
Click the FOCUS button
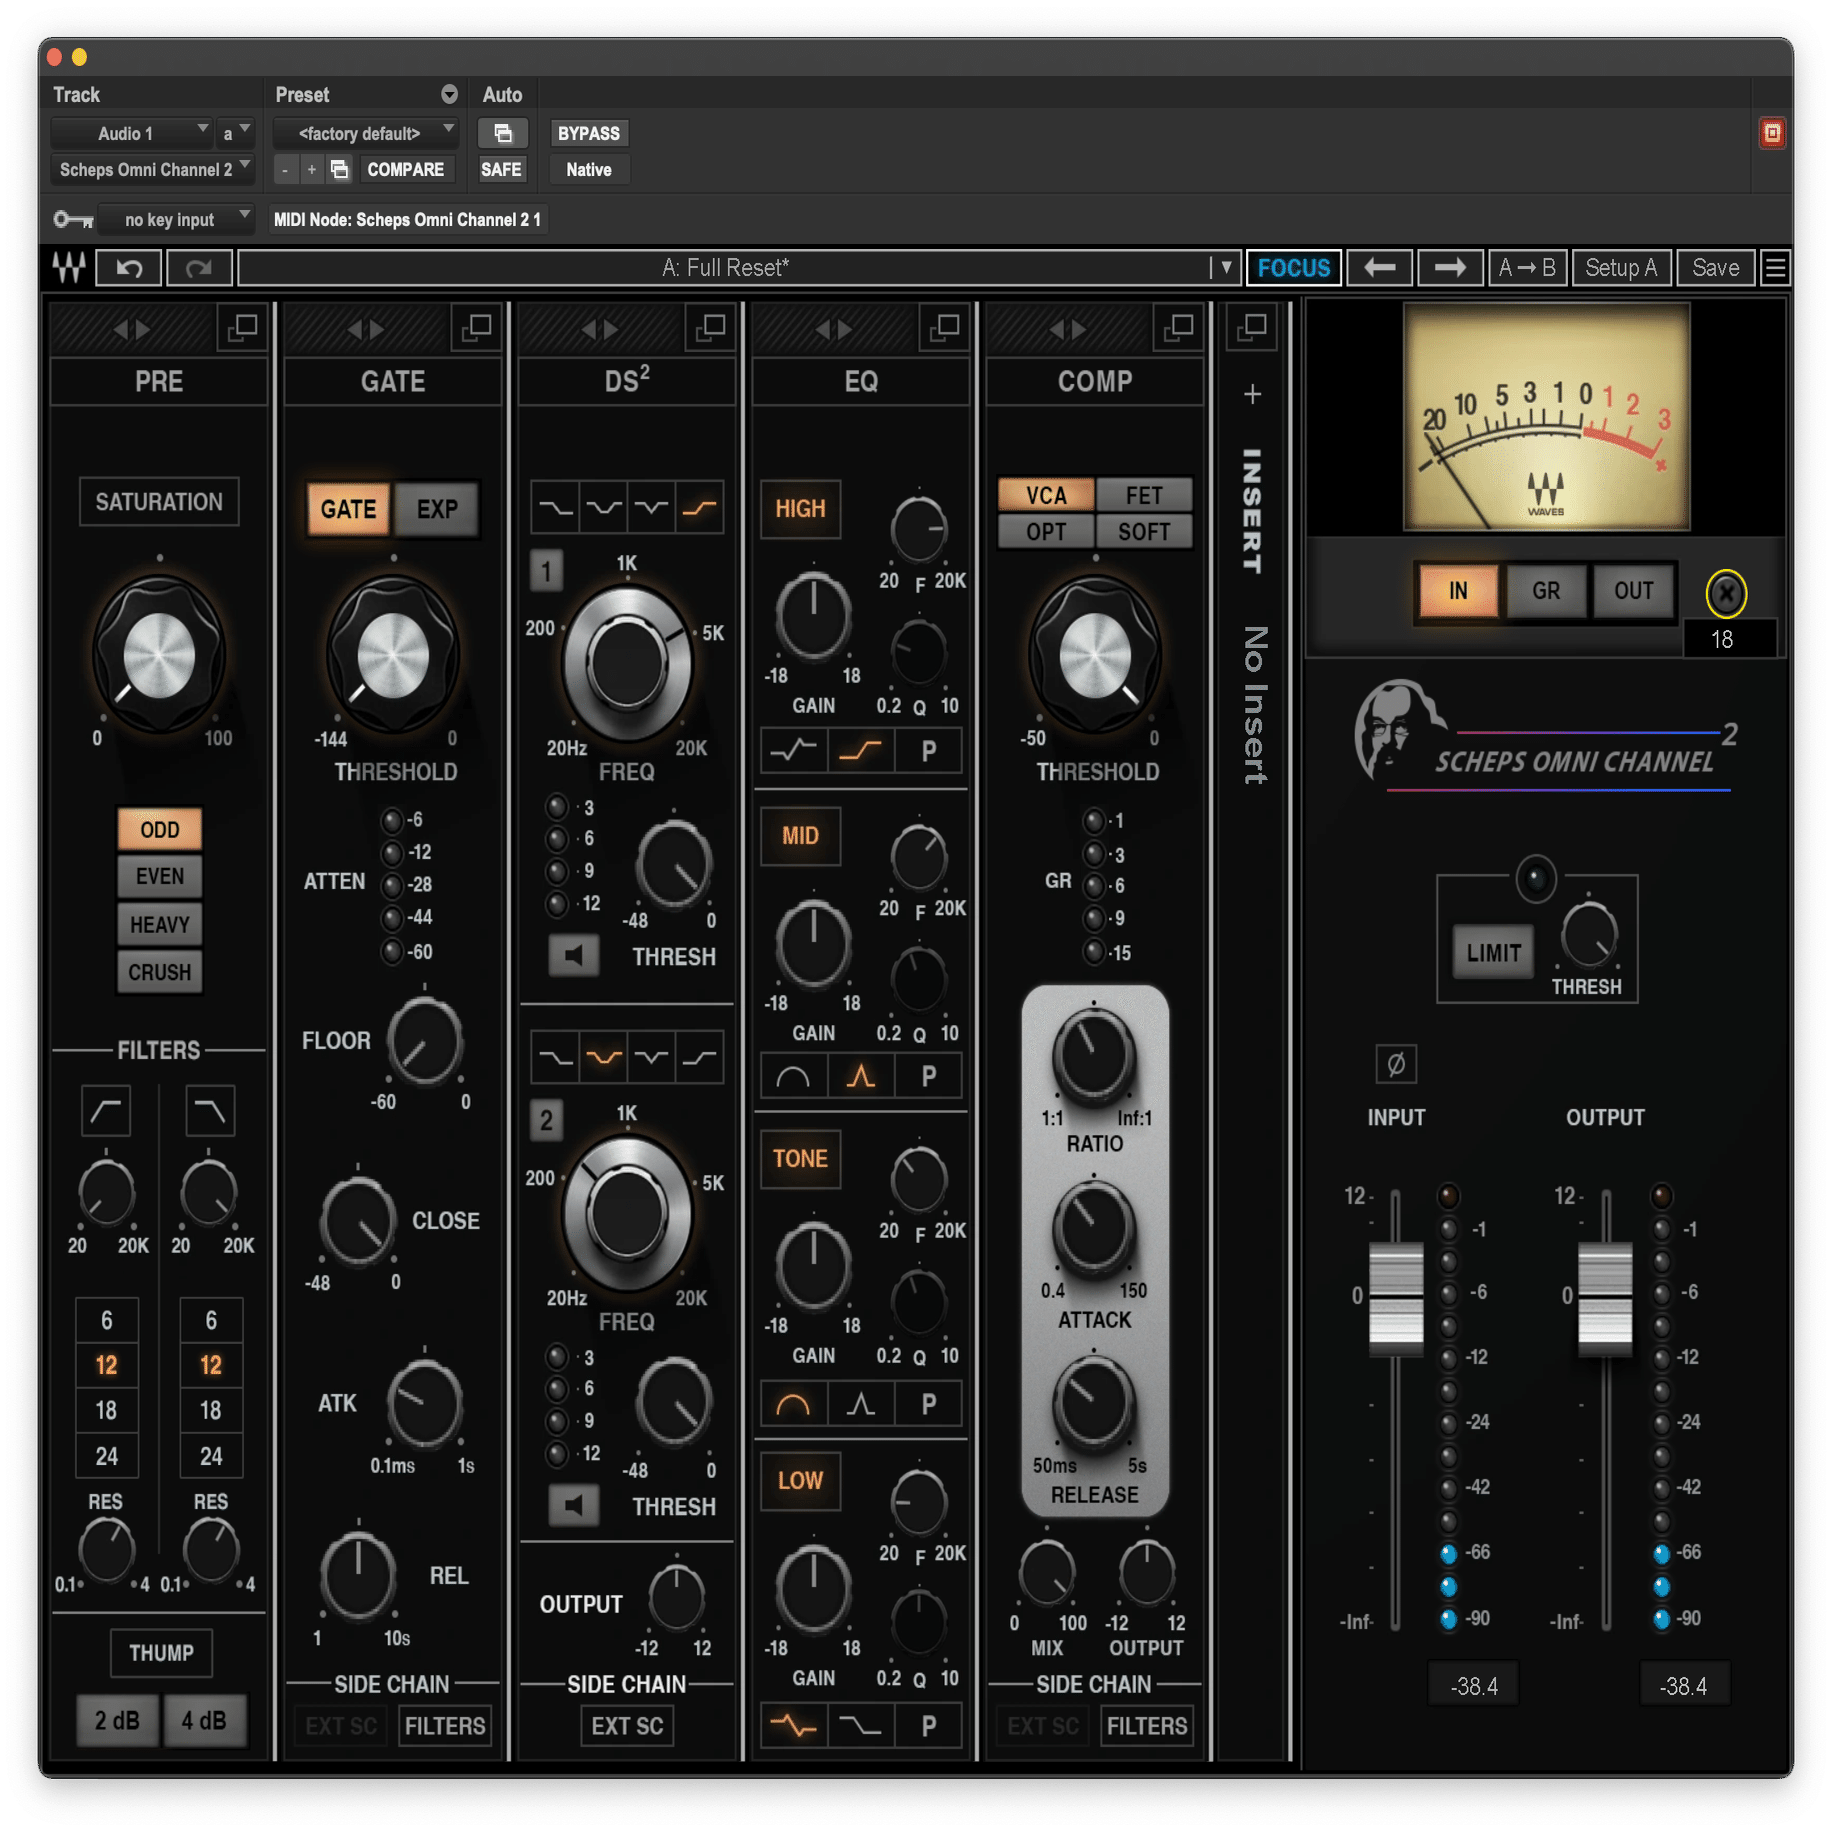pos(1294,268)
